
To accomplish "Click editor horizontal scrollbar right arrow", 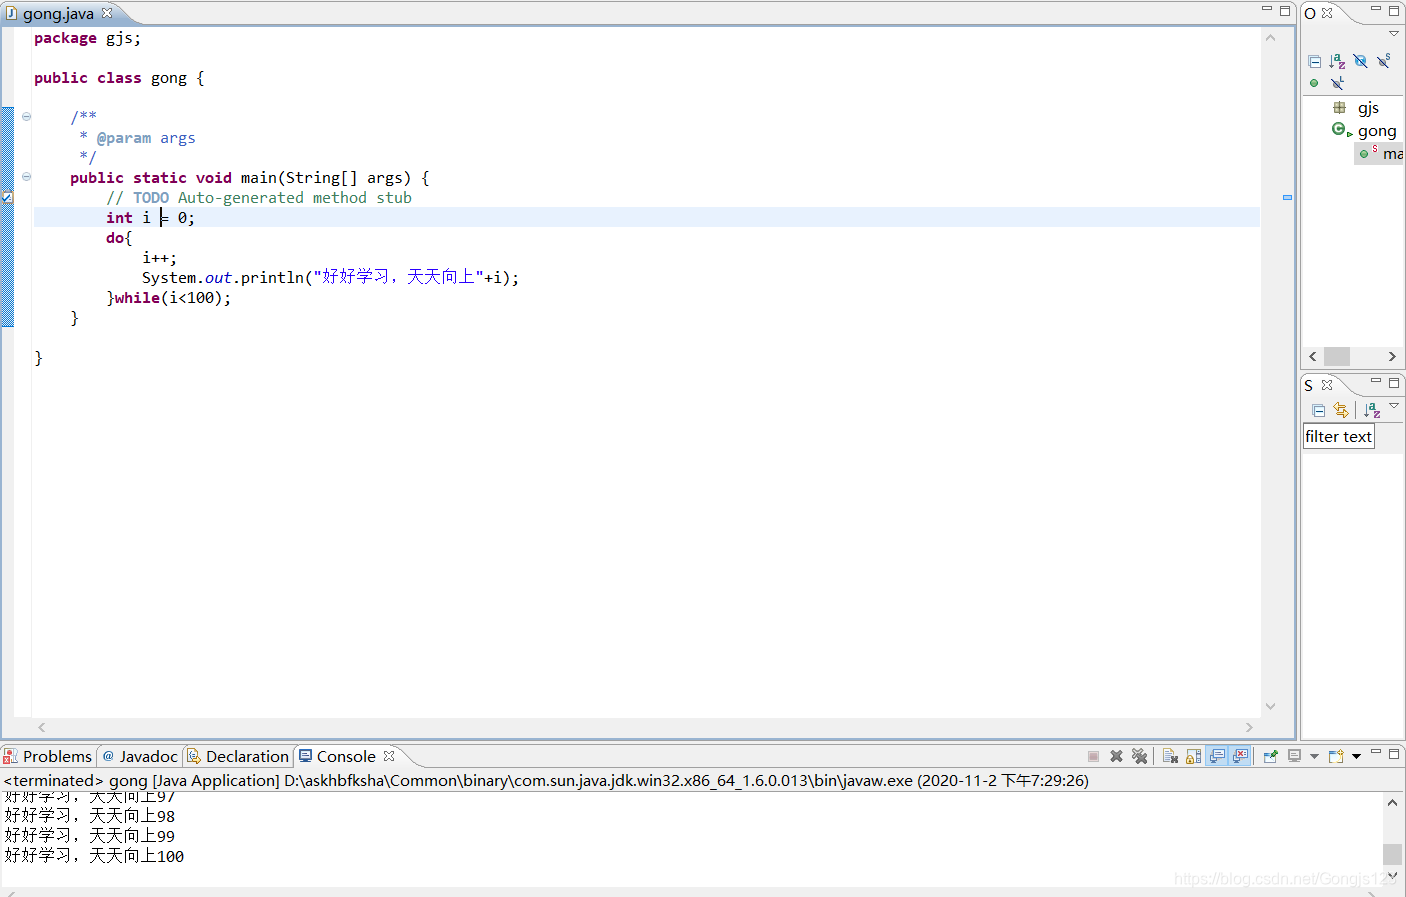I will pyautogui.click(x=1249, y=727).
